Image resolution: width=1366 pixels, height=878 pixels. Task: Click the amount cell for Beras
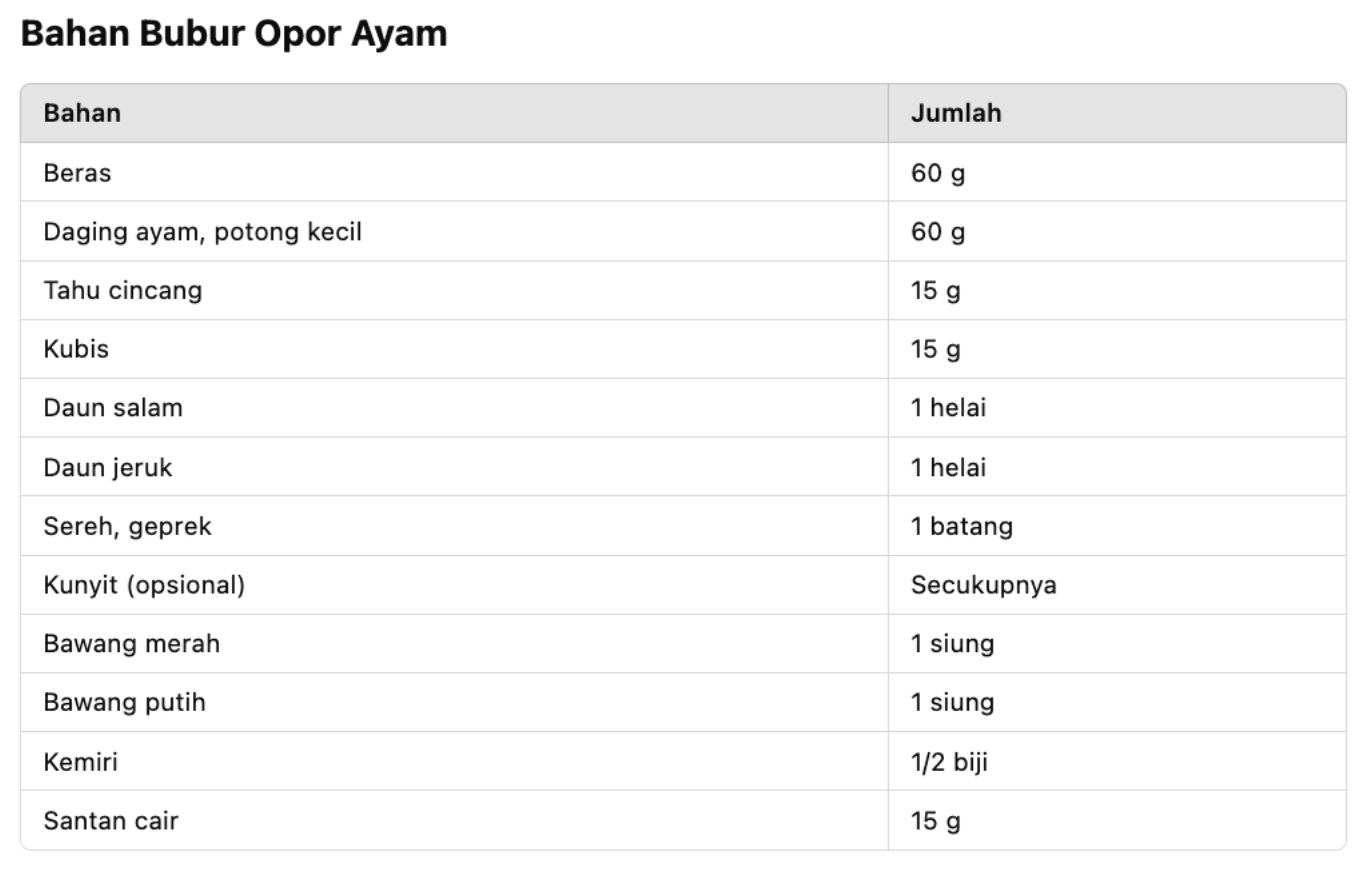click(937, 173)
